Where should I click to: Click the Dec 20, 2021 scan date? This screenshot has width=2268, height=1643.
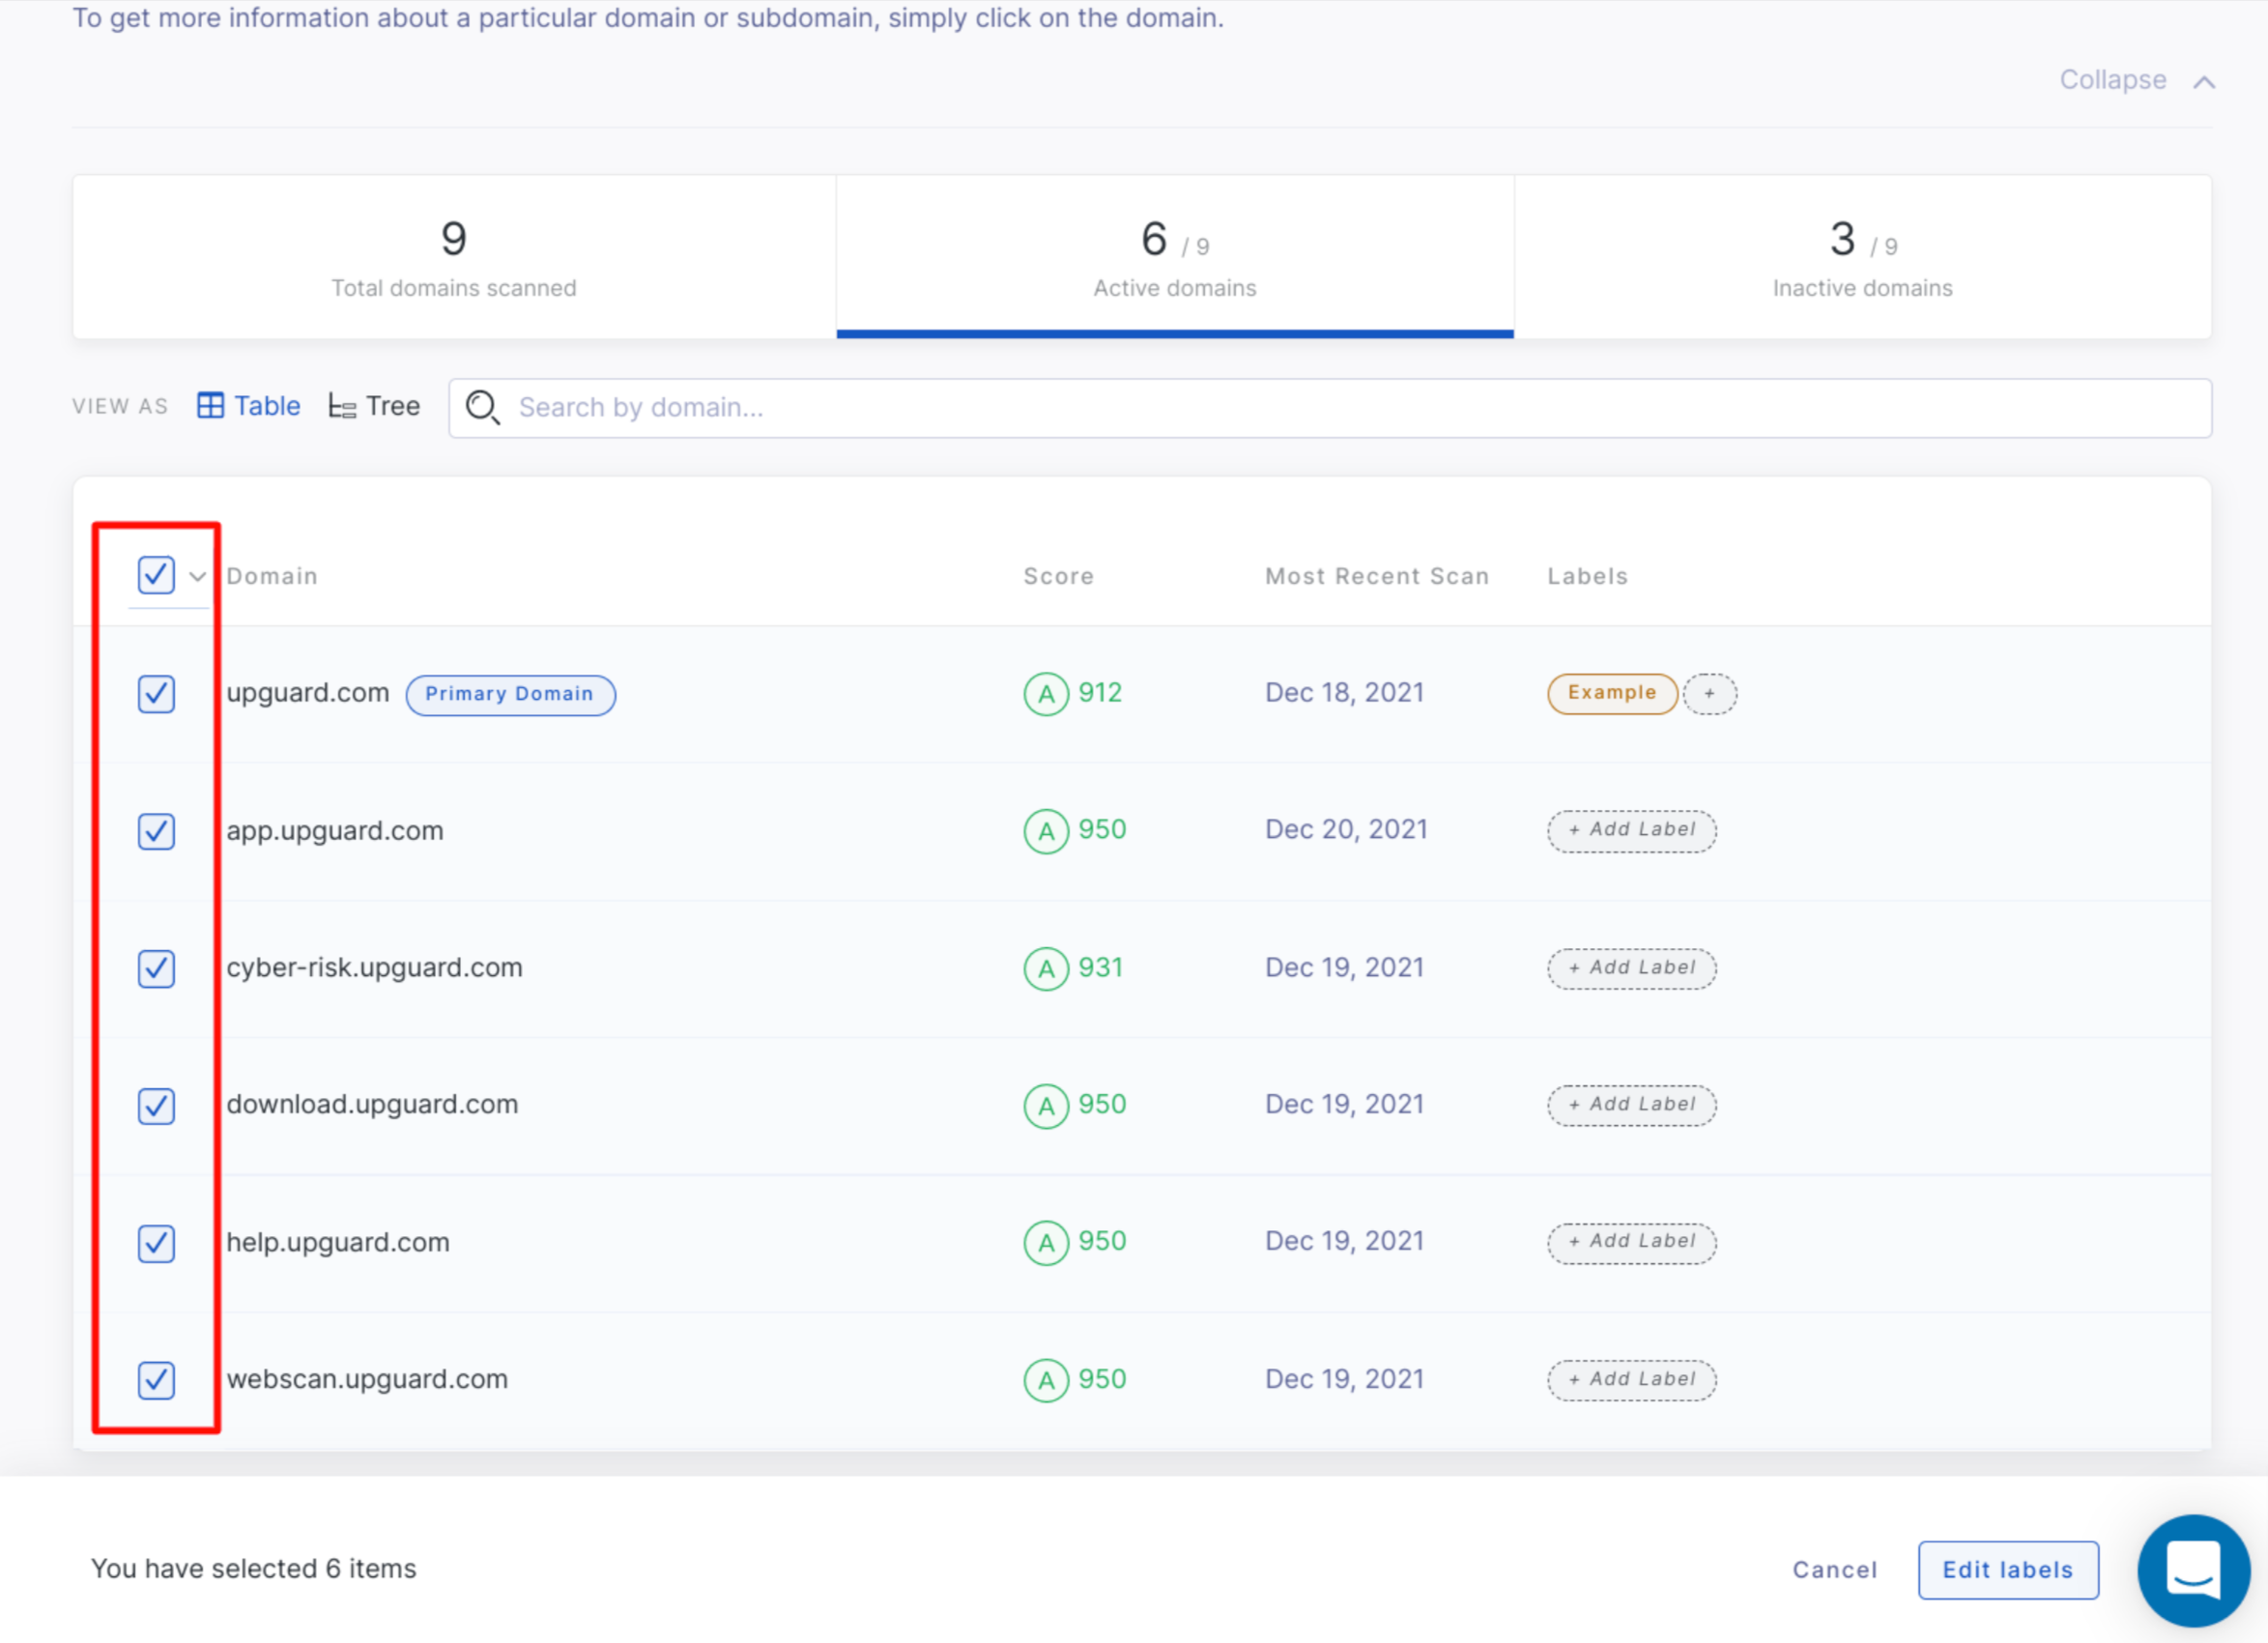[x=1346, y=830]
